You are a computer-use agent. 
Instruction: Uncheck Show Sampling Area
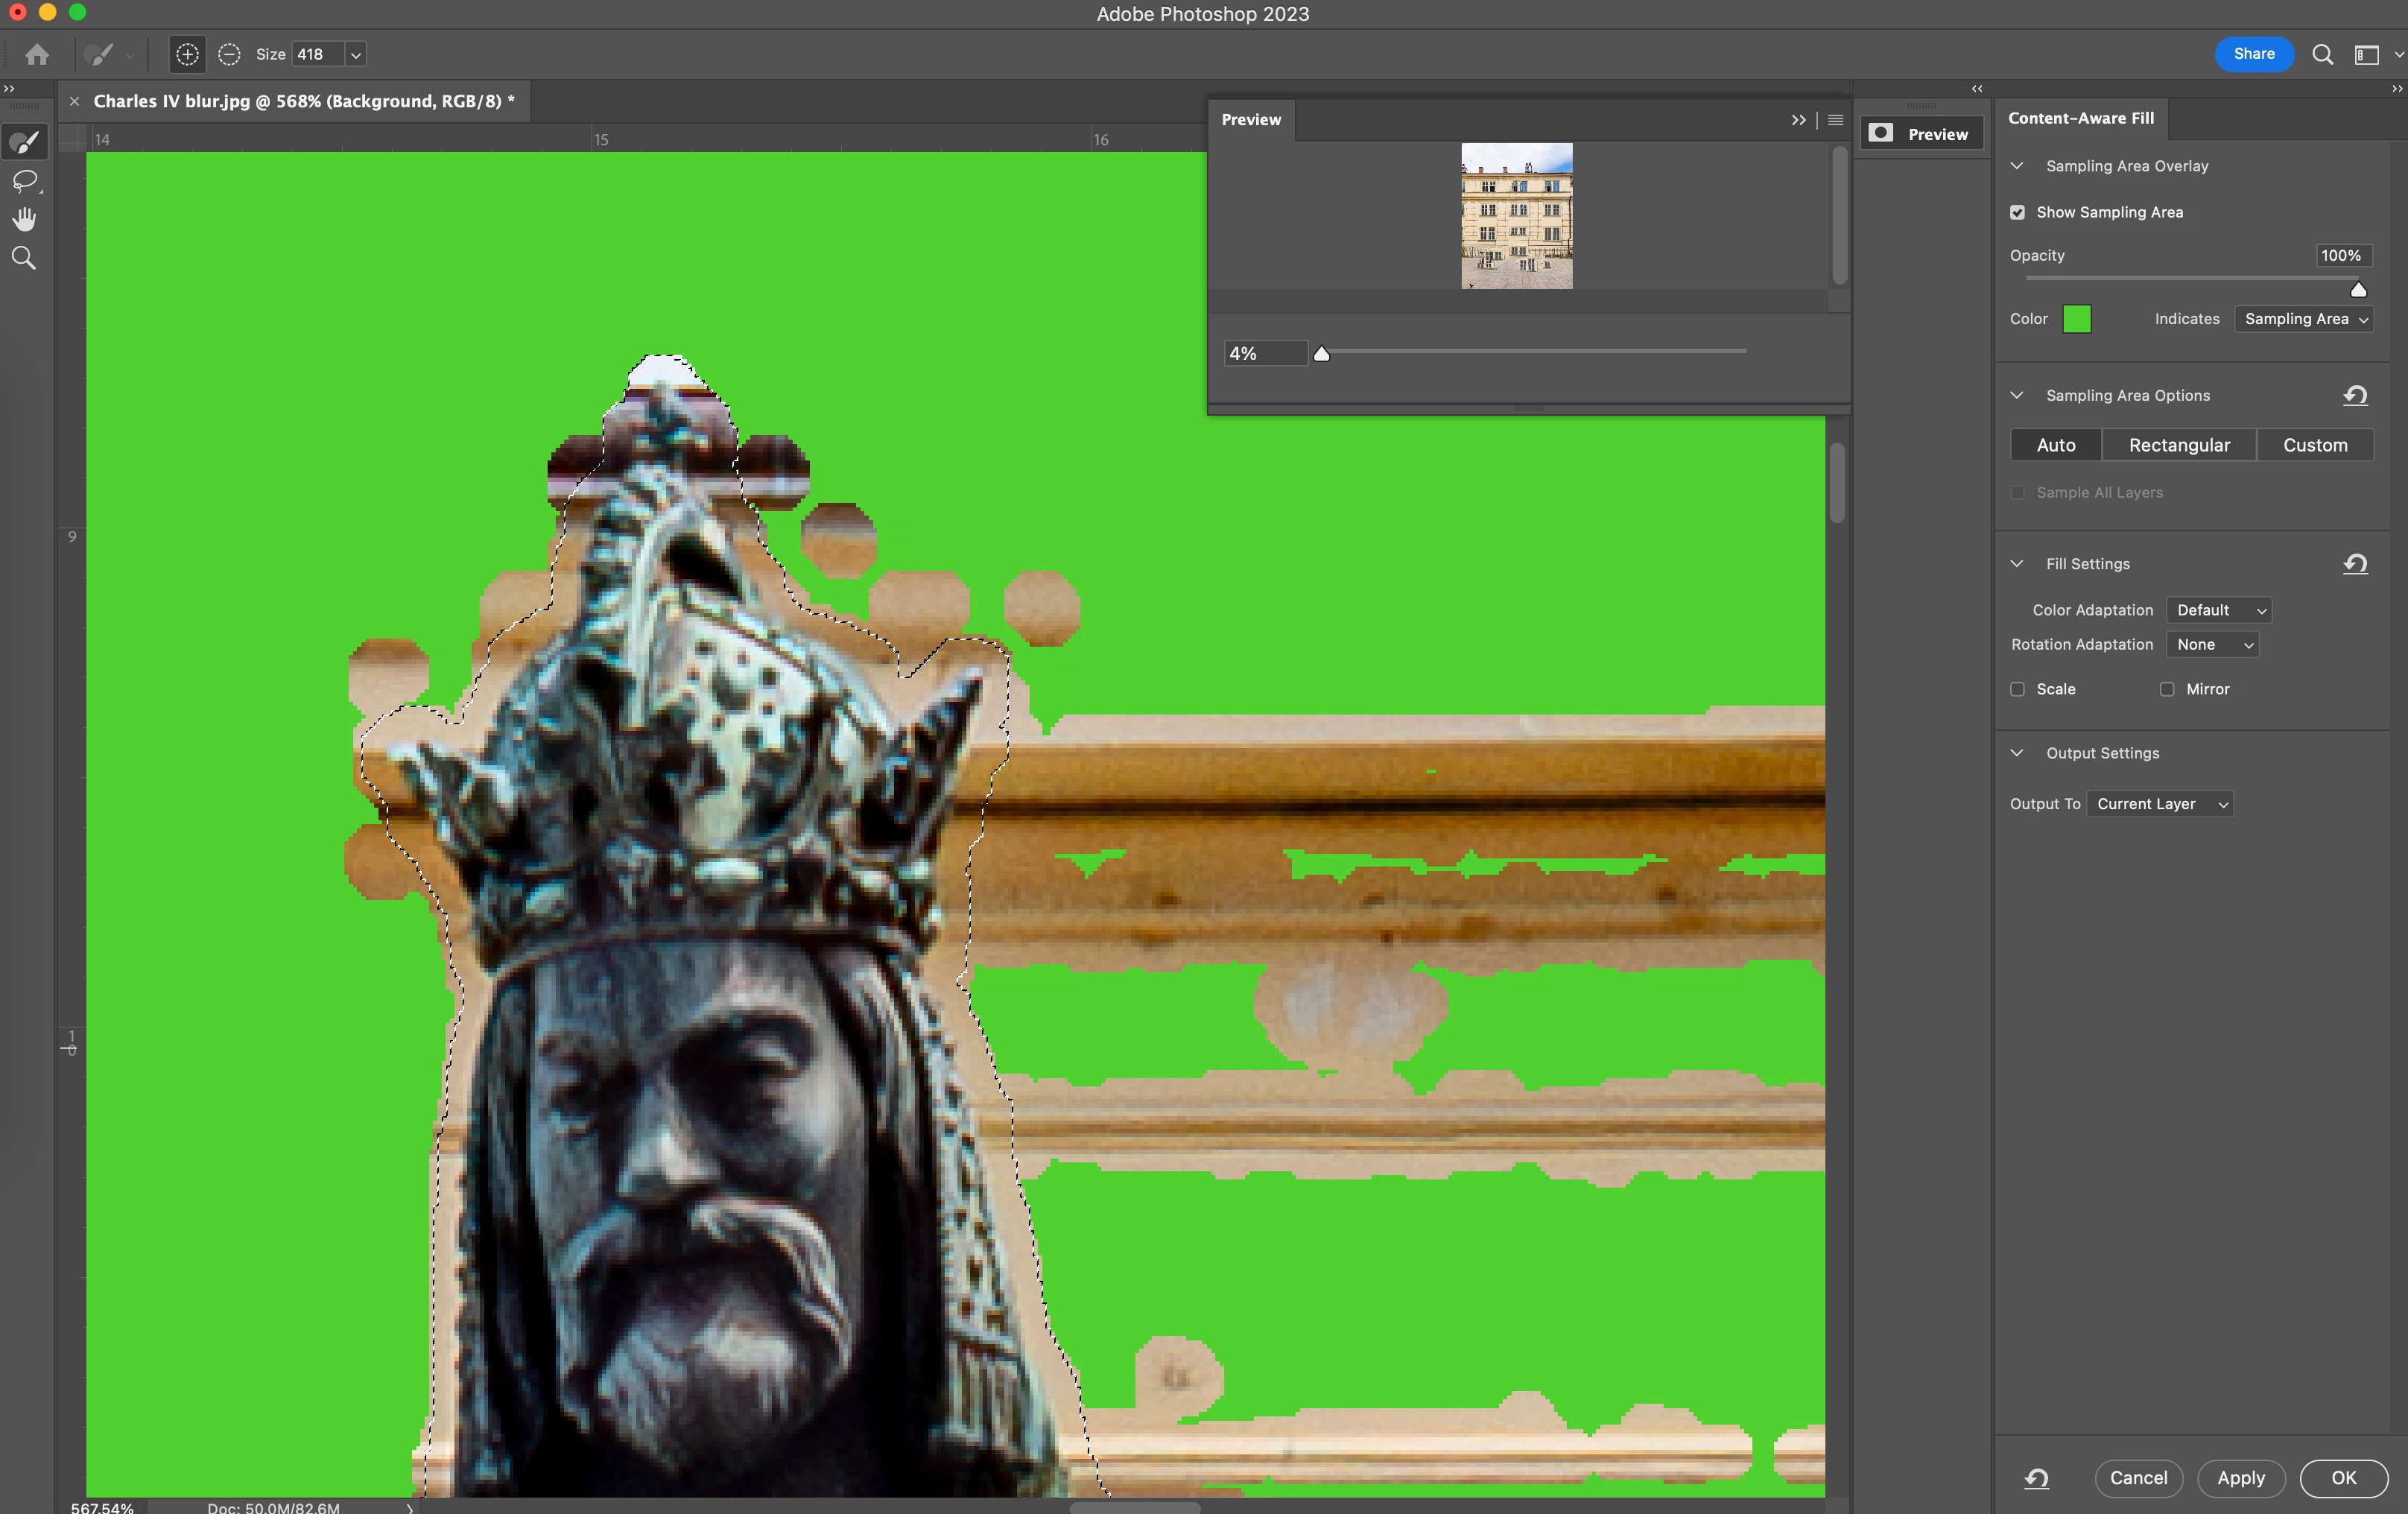point(2017,212)
